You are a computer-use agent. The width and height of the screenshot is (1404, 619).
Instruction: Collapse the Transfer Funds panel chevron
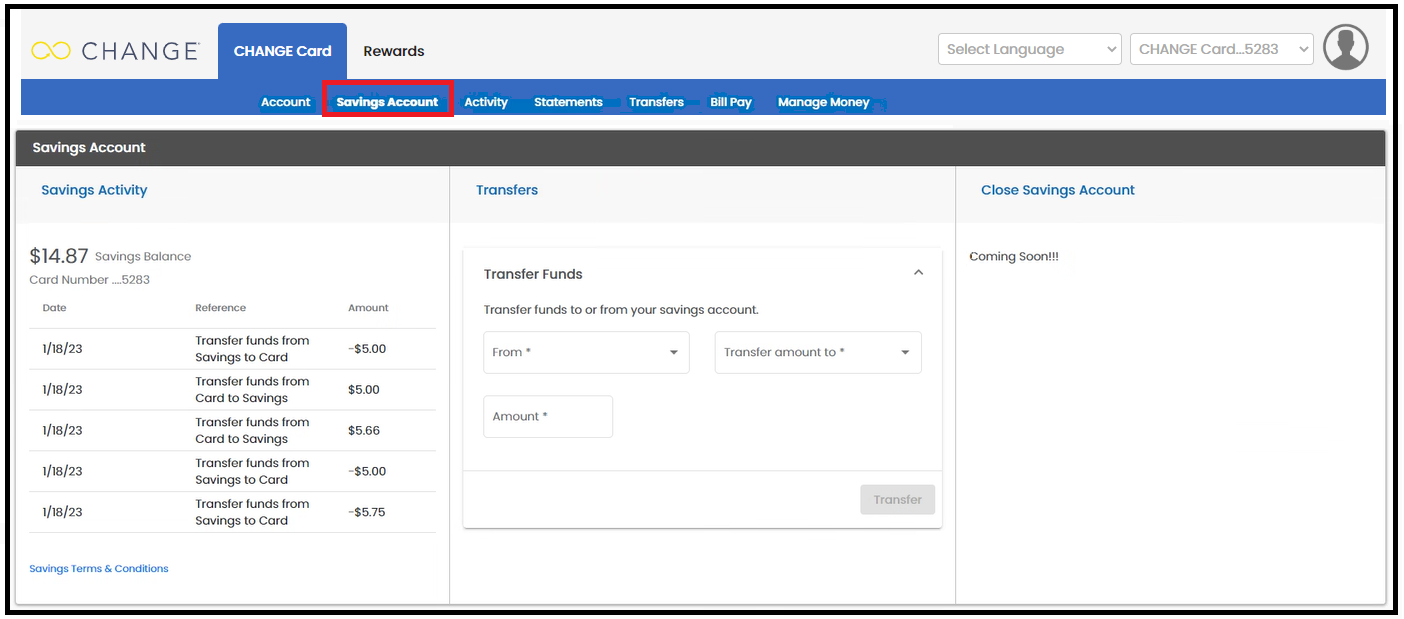pyautogui.click(x=918, y=273)
